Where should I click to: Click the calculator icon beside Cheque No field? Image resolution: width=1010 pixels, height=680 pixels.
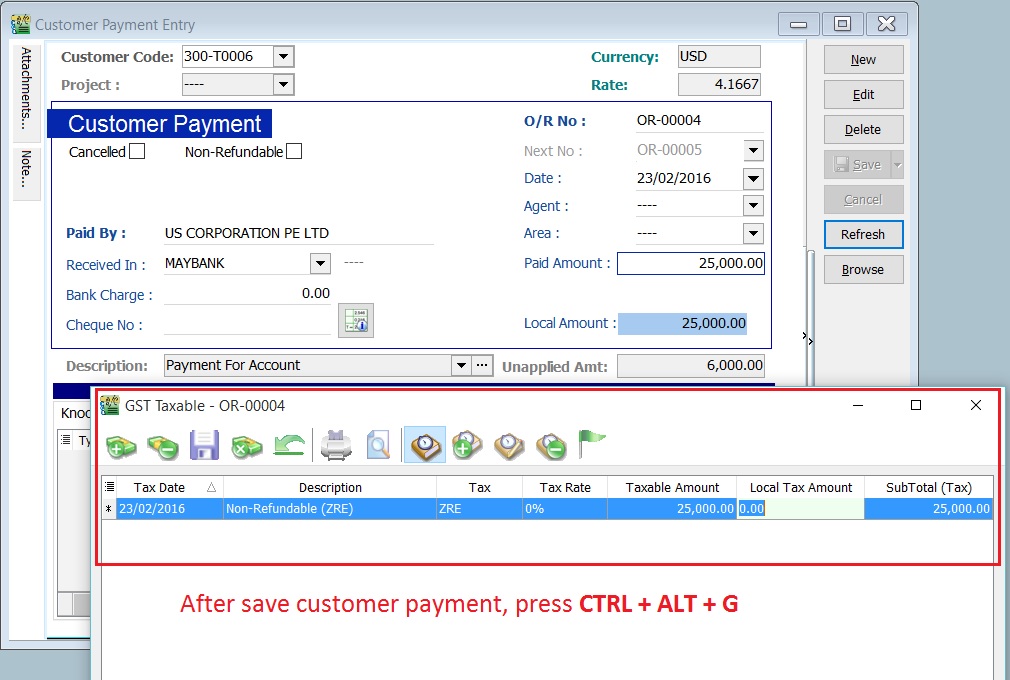(x=356, y=320)
